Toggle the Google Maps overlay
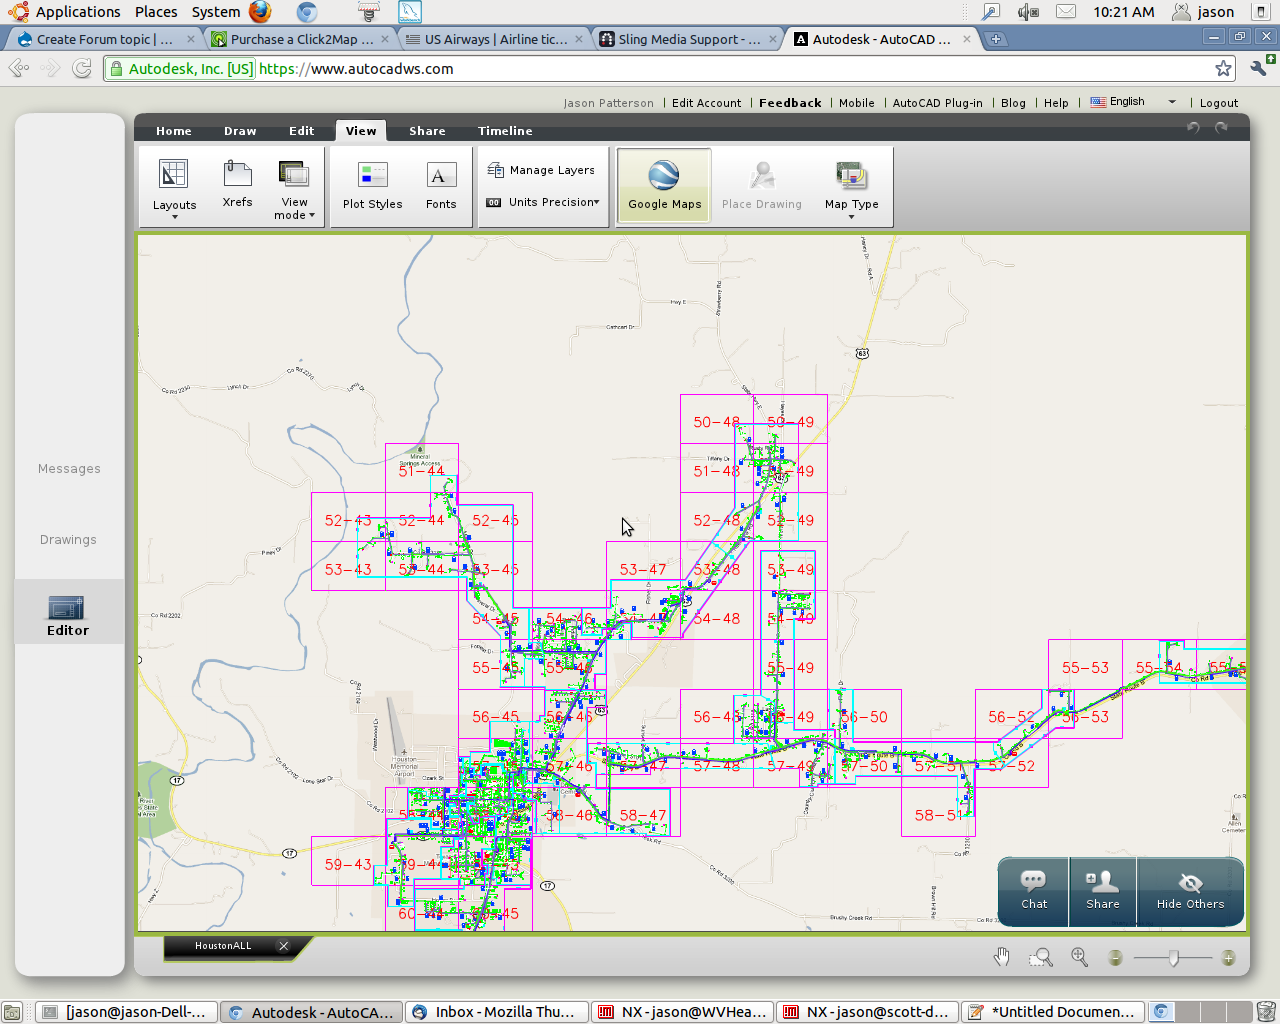Image resolution: width=1280 pixels, height=1024 pixels. 664,186
